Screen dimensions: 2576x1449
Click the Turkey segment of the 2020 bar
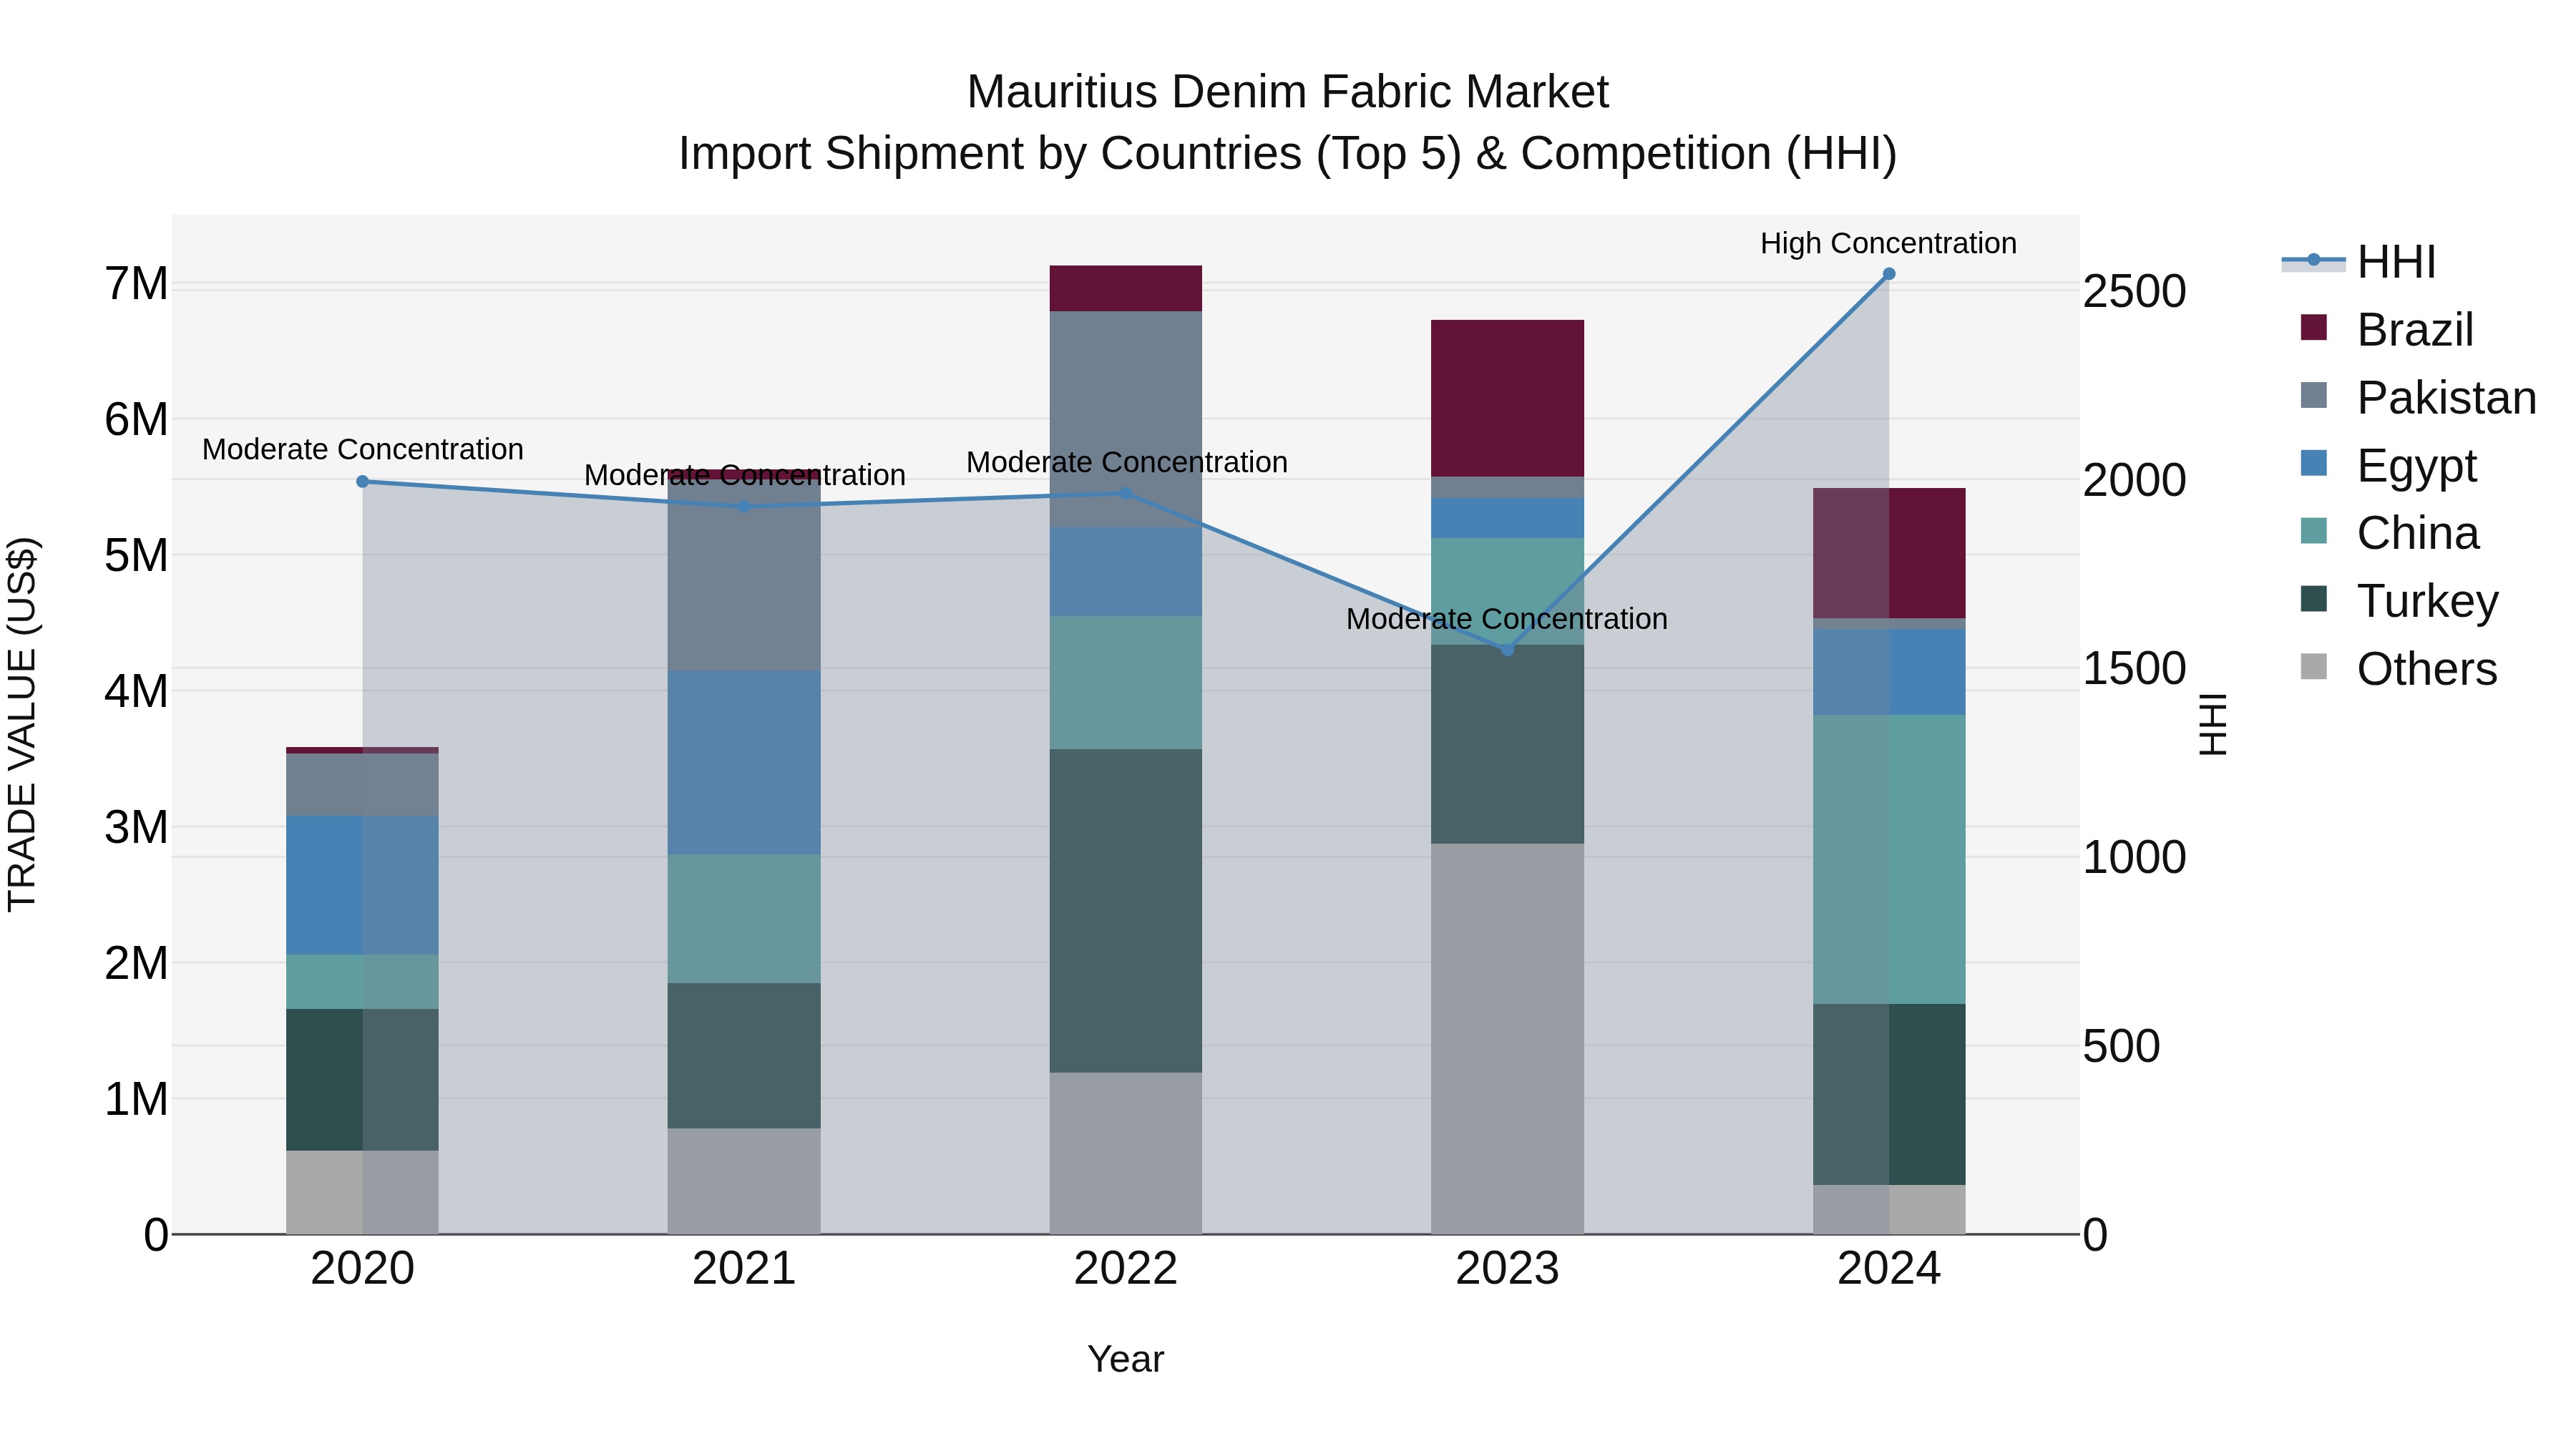(363, 1080)
